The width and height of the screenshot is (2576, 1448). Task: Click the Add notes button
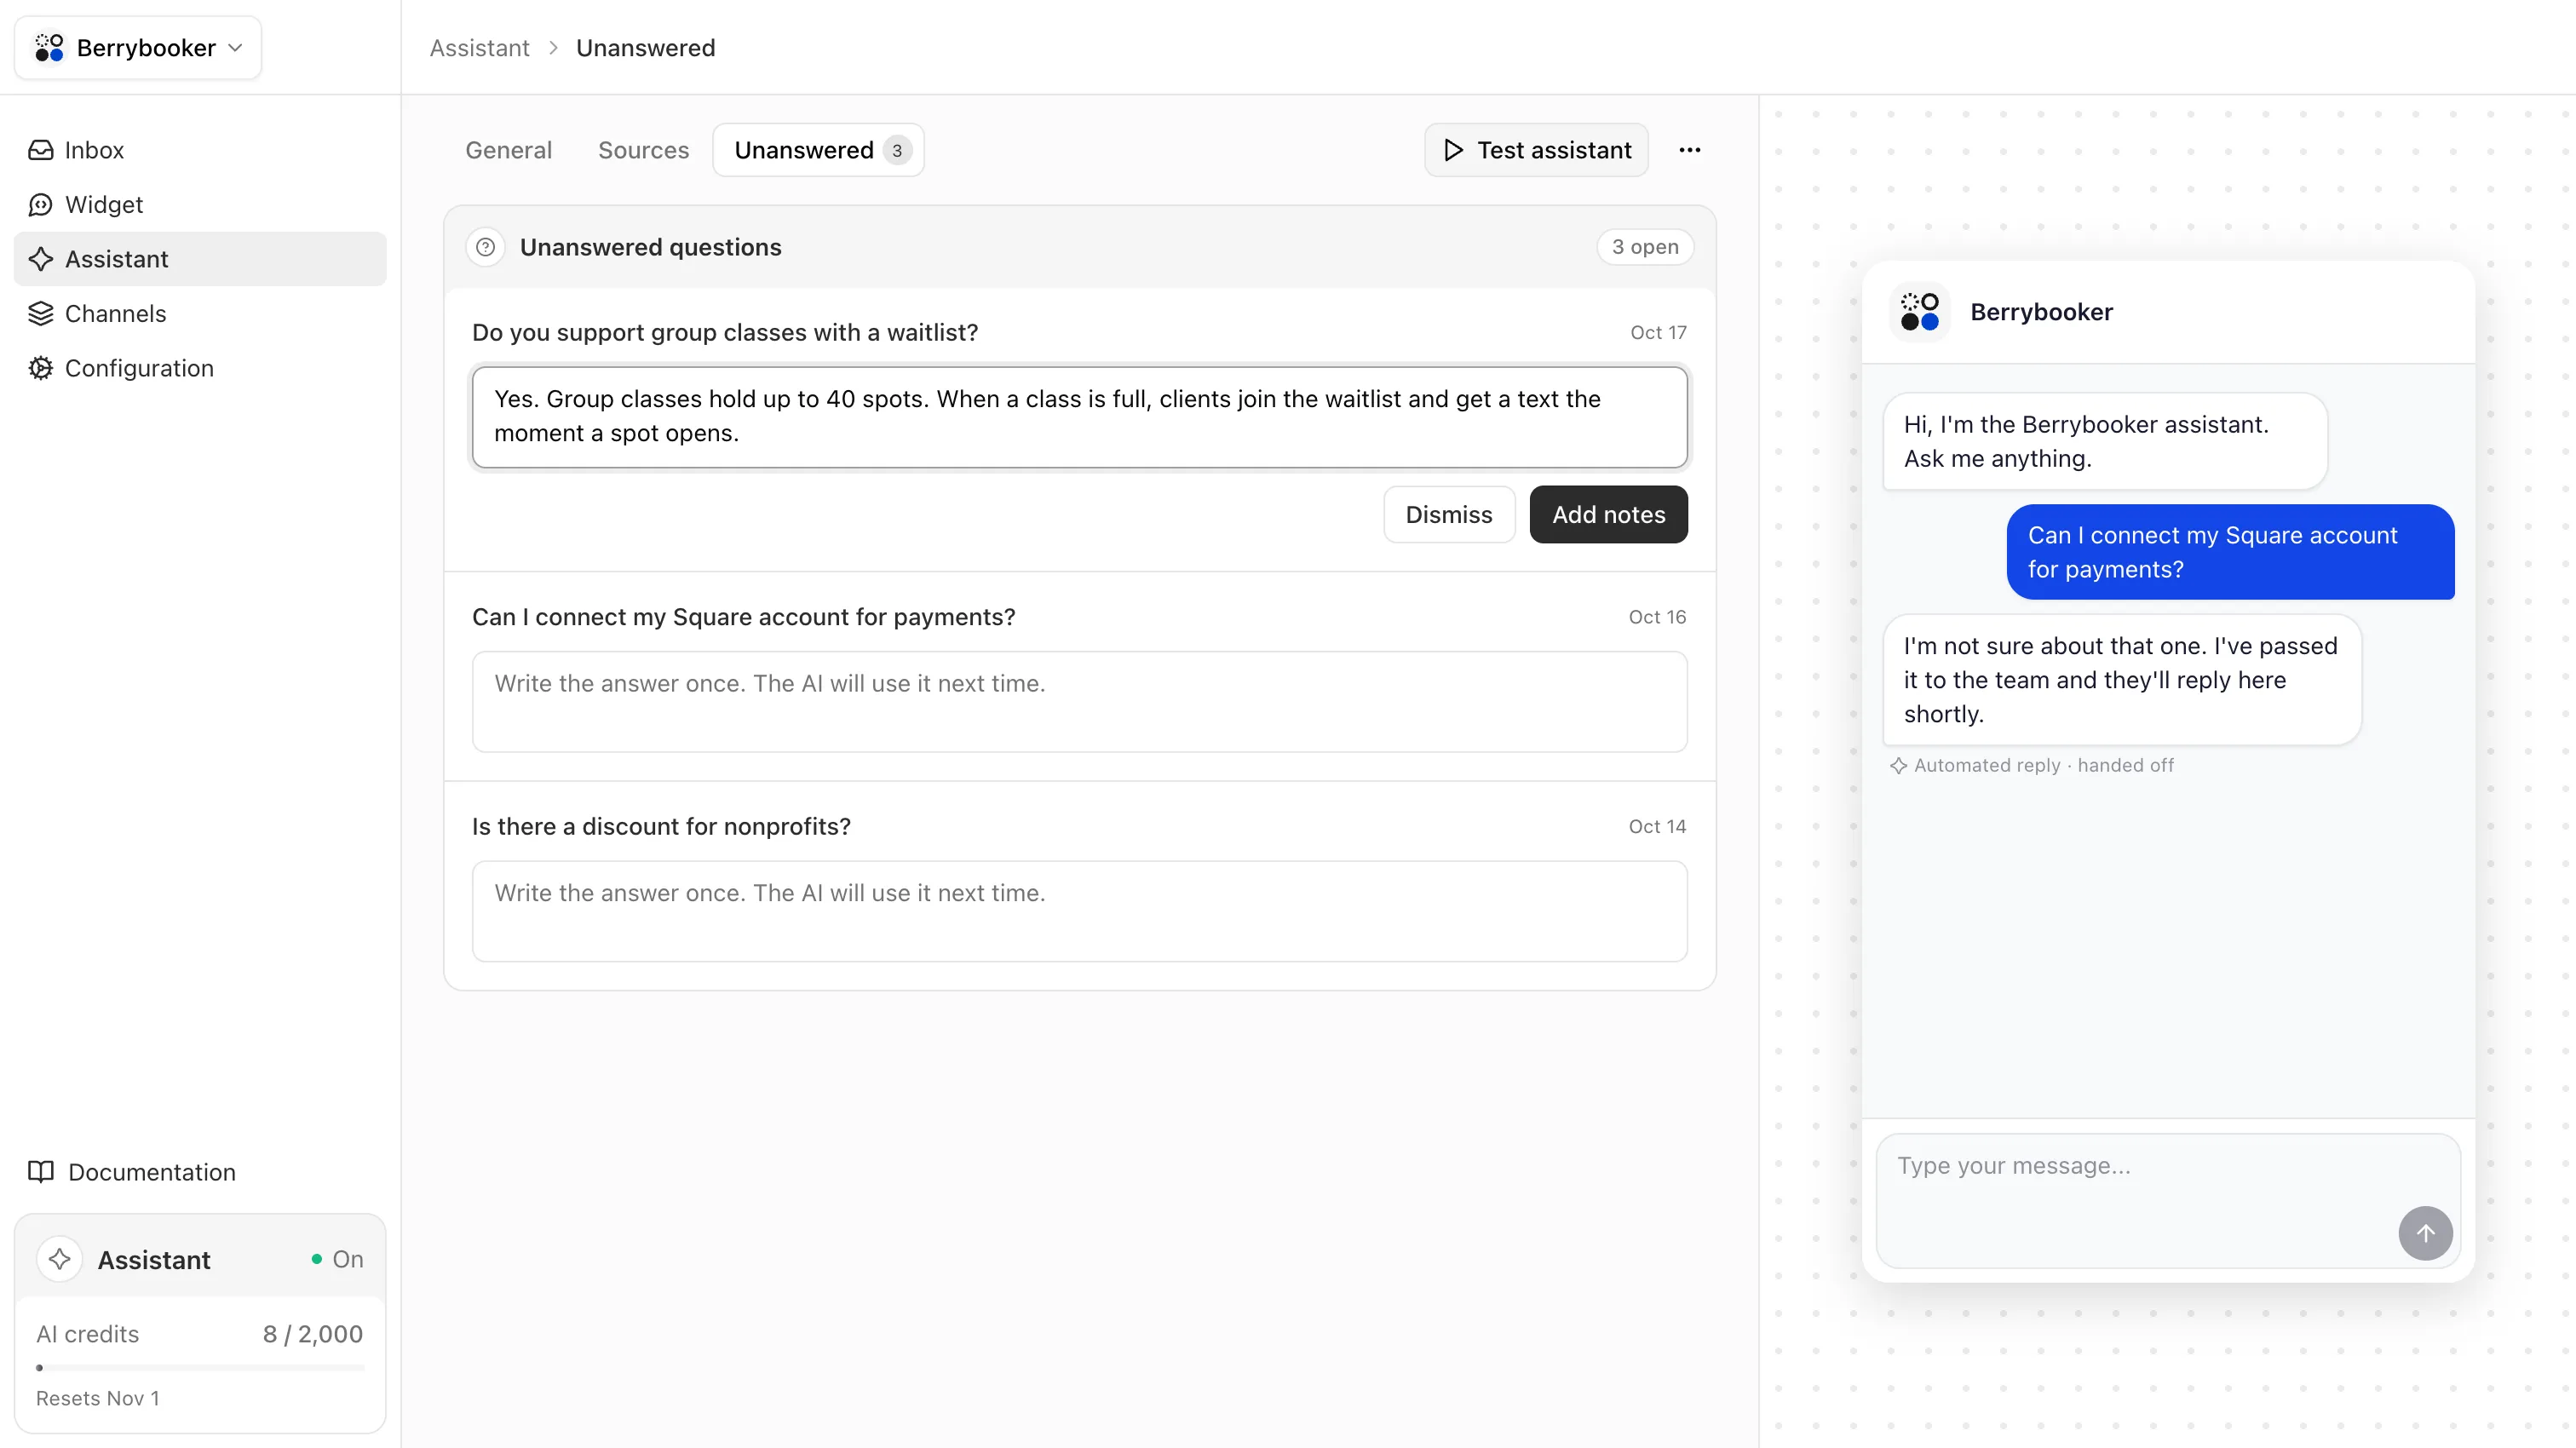coord(1608,515)
